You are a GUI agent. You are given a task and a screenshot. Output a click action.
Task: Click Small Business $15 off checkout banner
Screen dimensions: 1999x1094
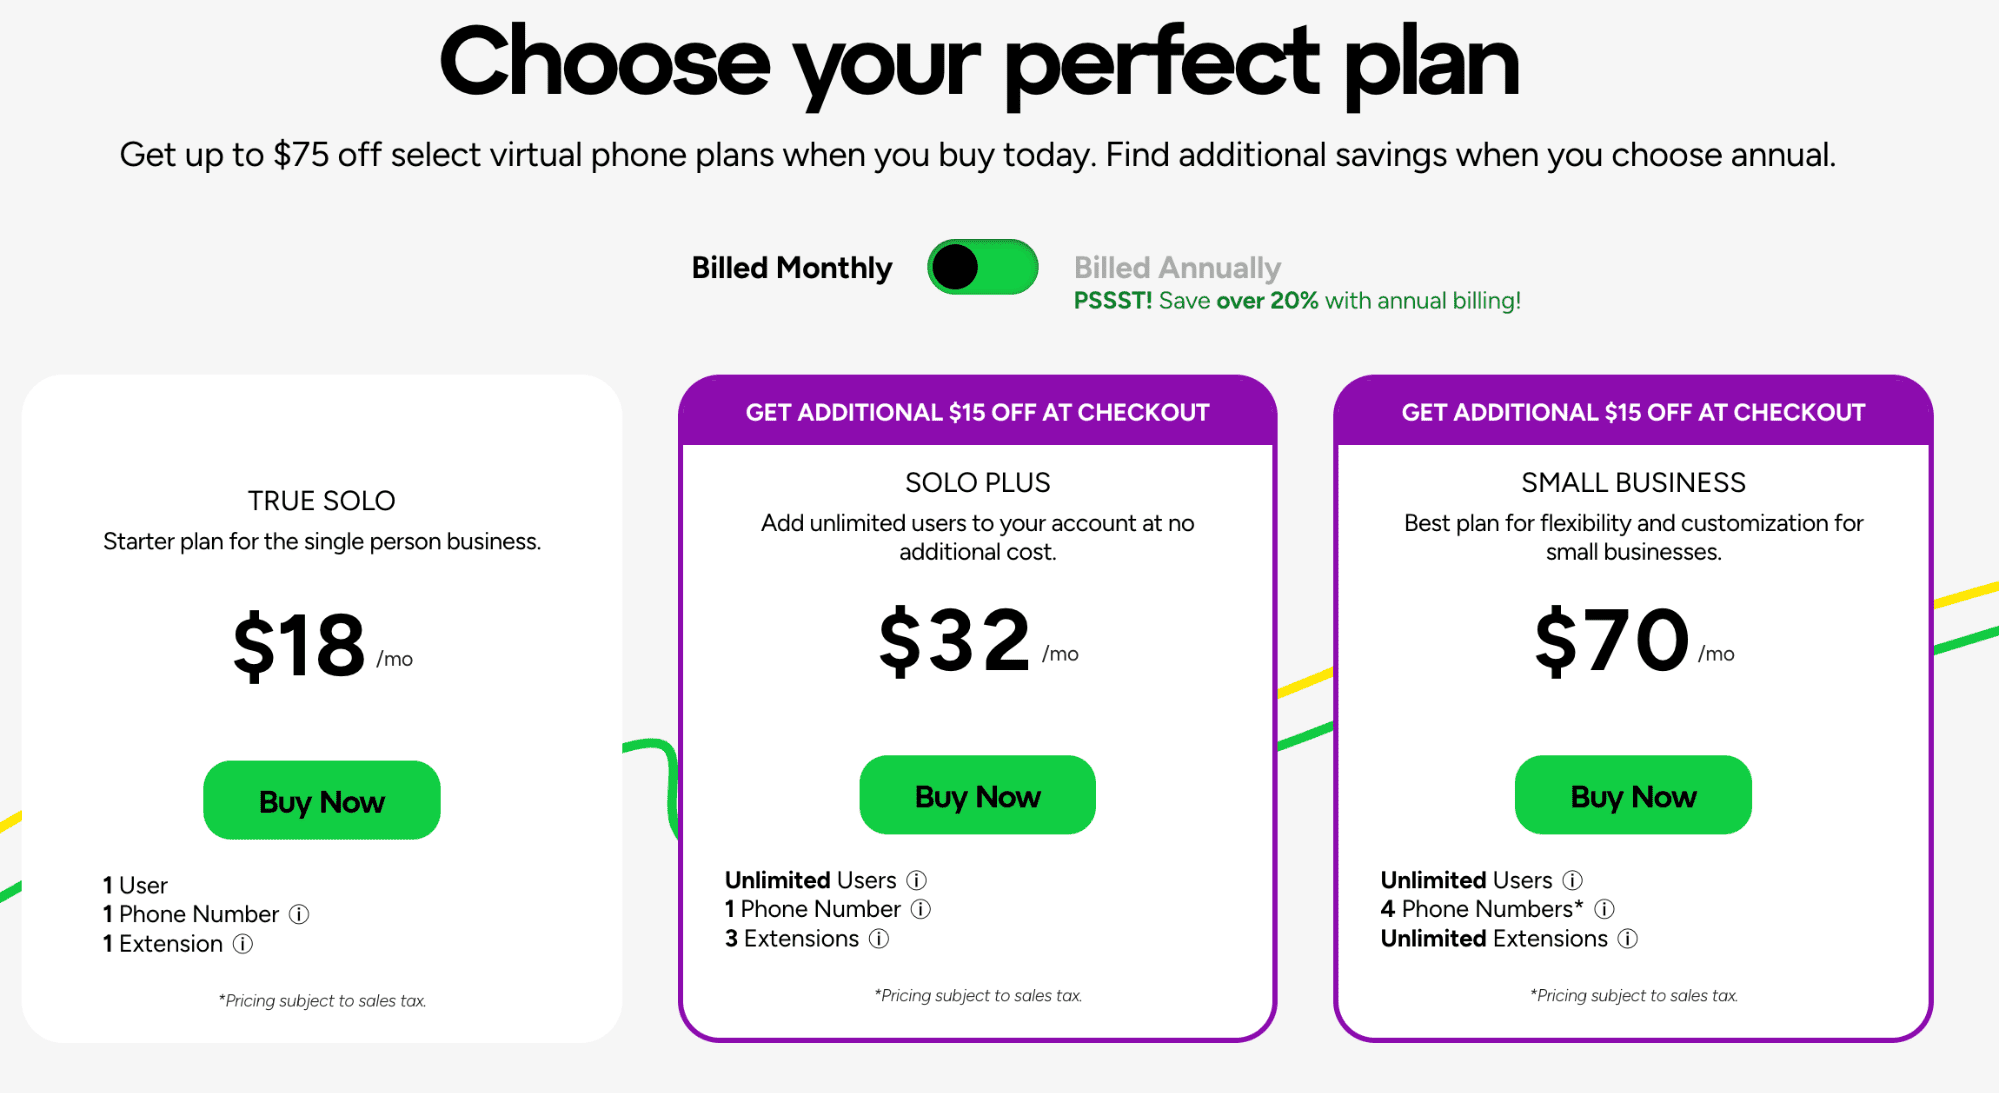pyautogui.click(x=1633, y=412)
